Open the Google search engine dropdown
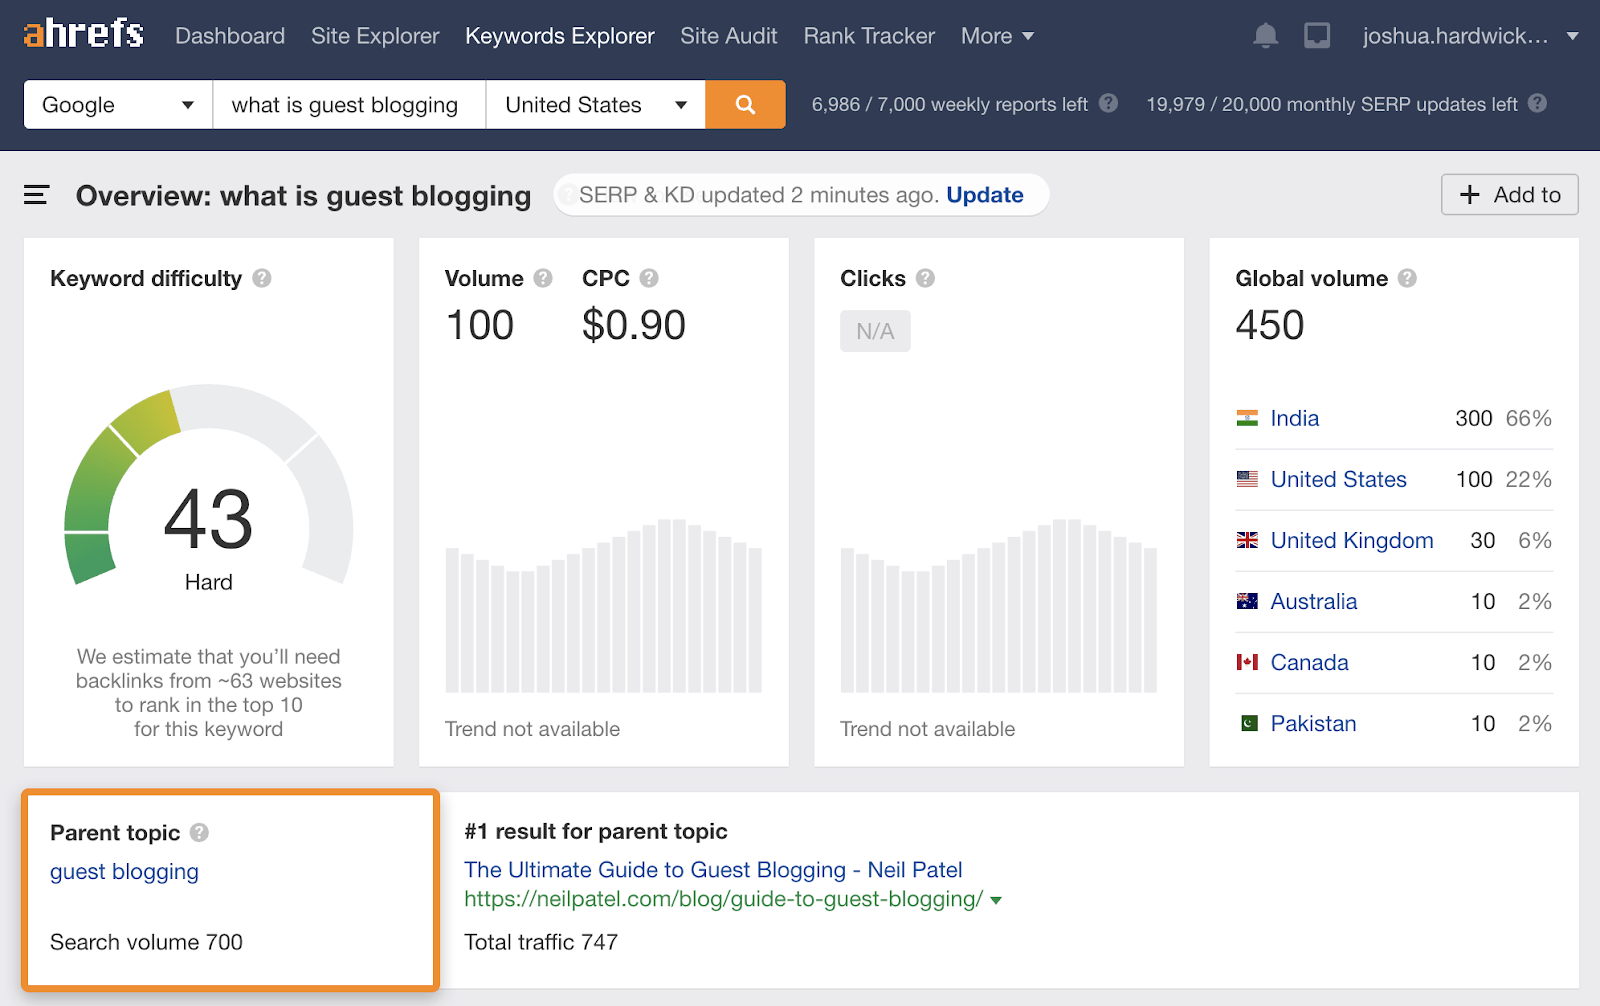Image resolution: width=1600 pixels, height=1006 pixels. tap(118, 105)
